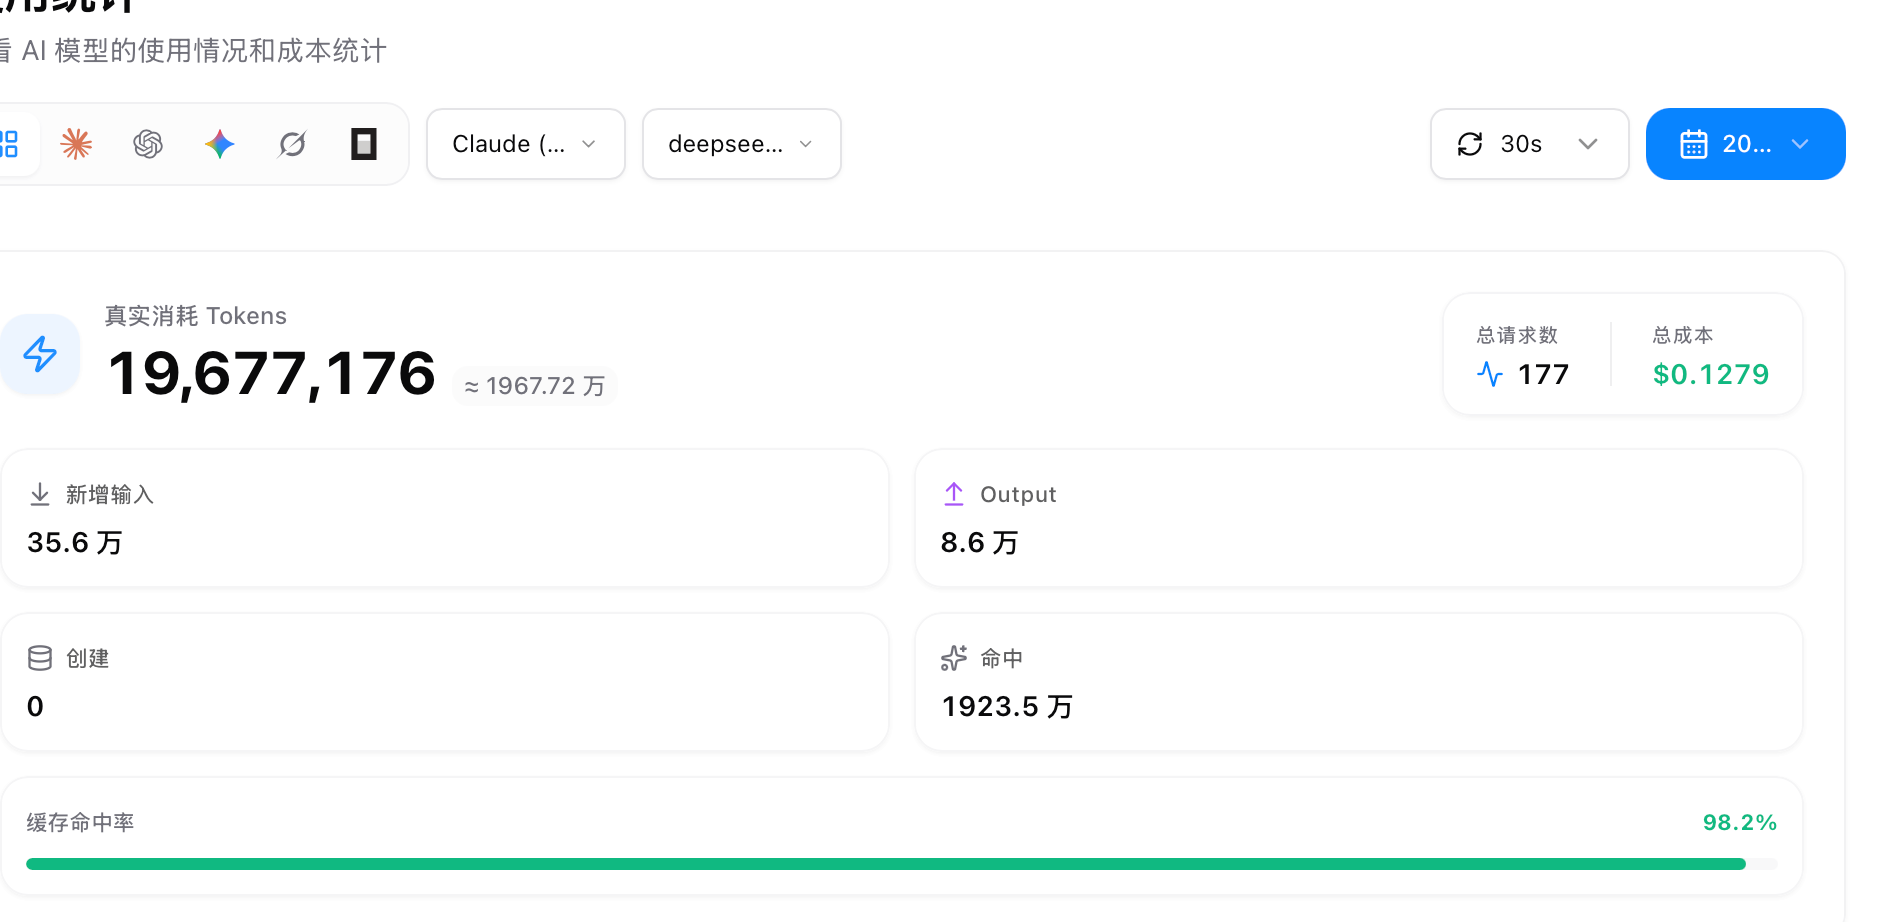
Task: Click the cache hit value 1923.5 万
Action: pos(1007,706)
